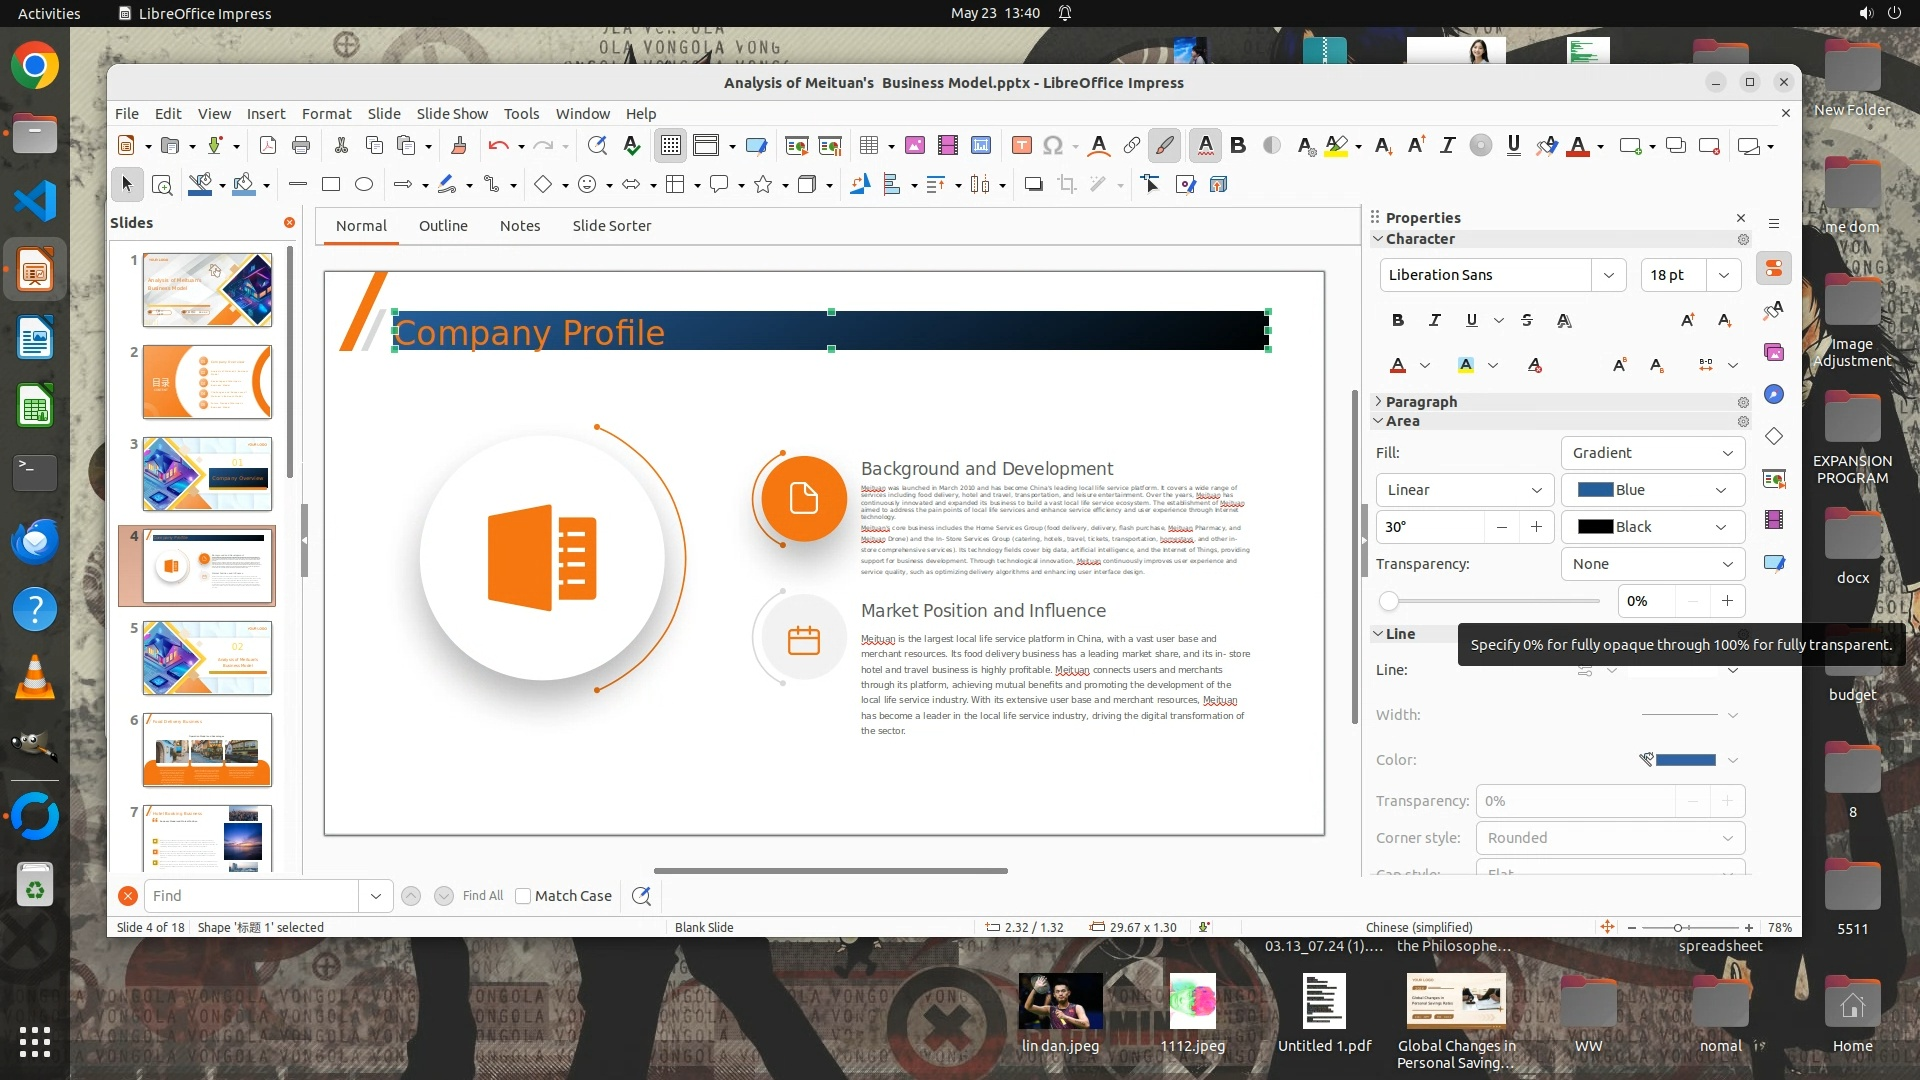Screen dimensions: 1920x1080
Task: Toggle Bold in Character panel
Action: 1397,320
